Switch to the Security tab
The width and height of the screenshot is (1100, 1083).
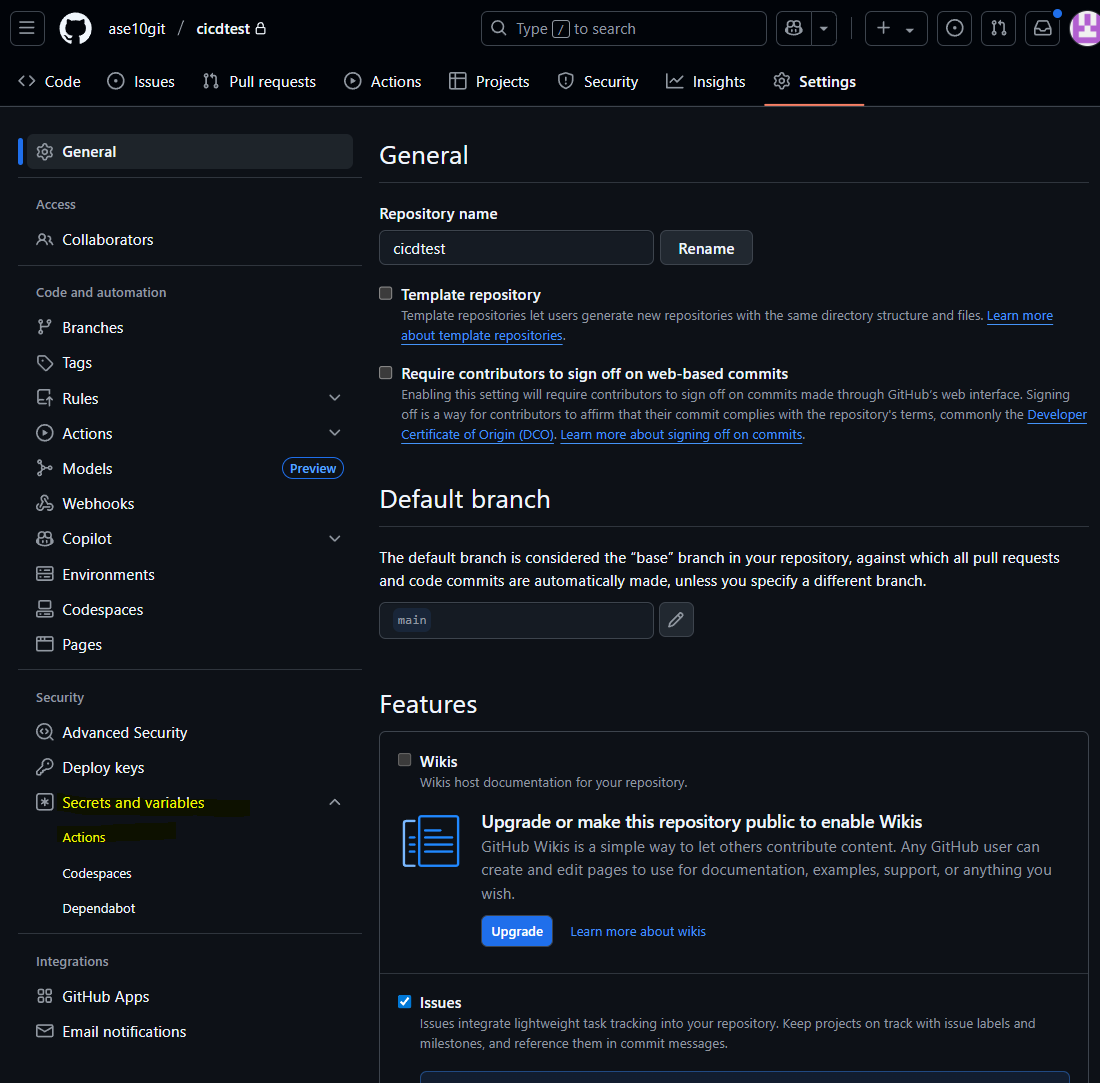[x=598, y=81]
